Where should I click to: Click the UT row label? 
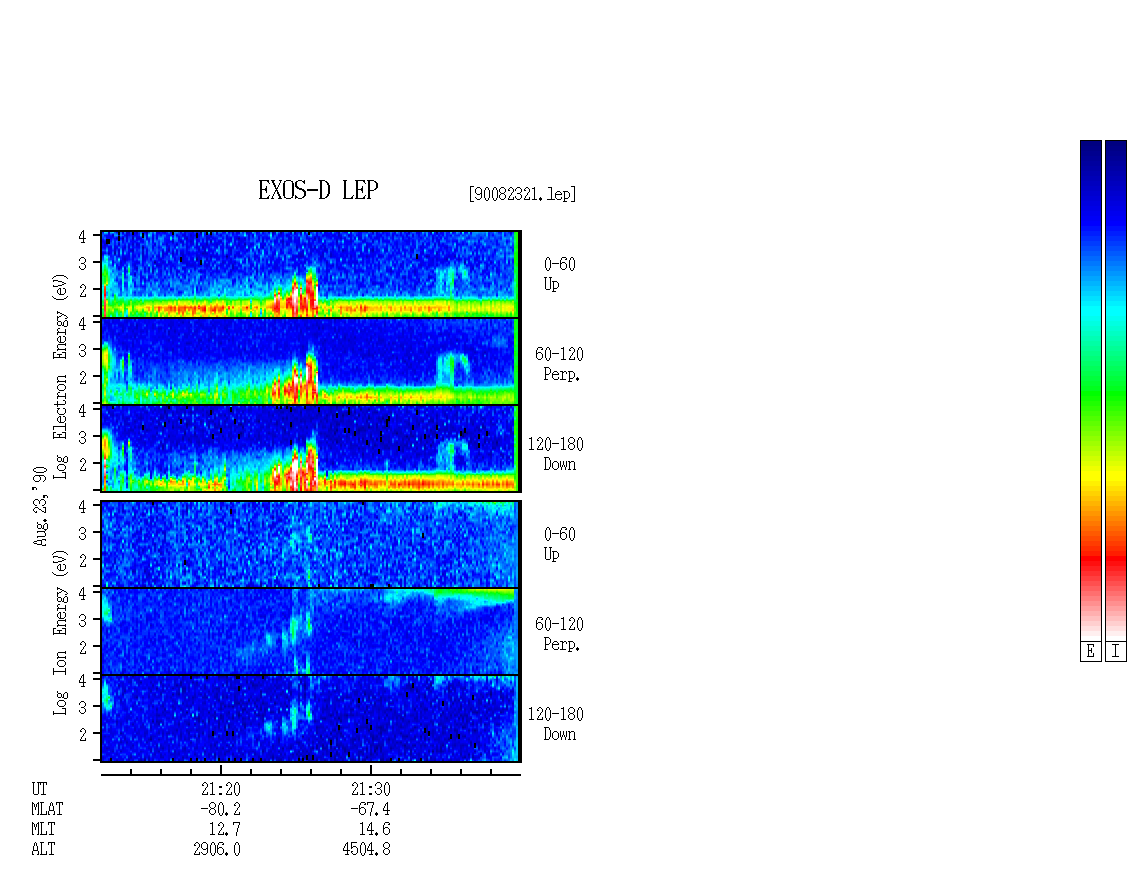click(39, 789)
